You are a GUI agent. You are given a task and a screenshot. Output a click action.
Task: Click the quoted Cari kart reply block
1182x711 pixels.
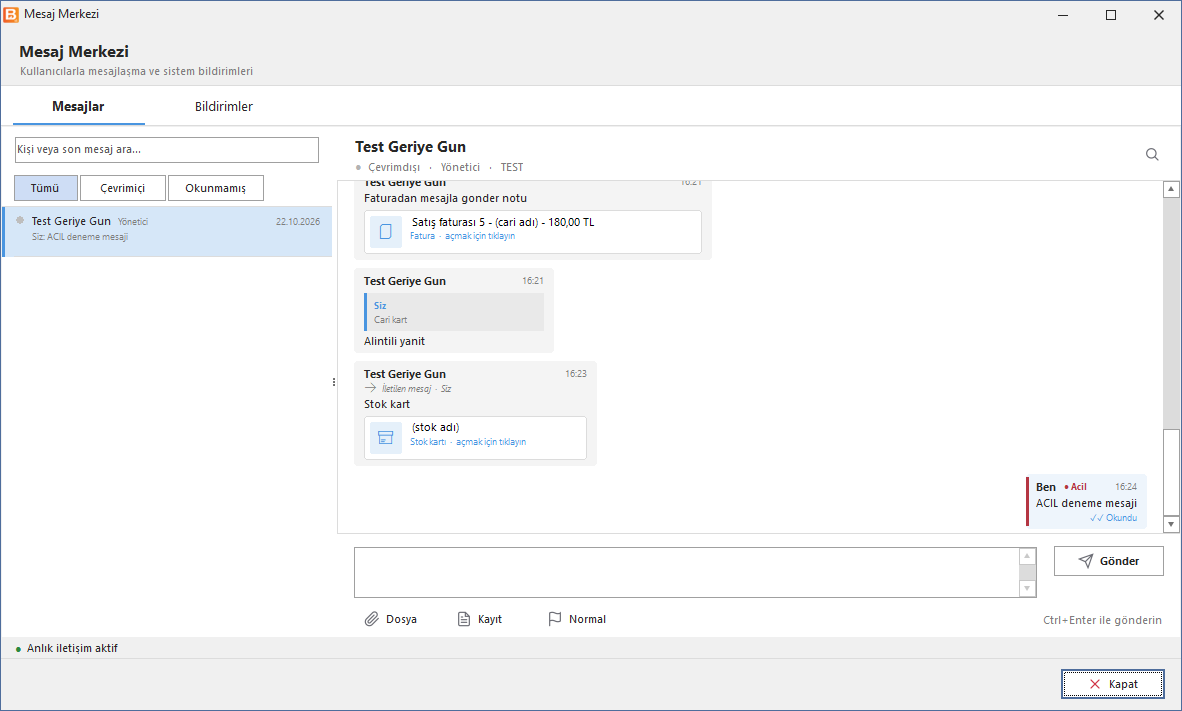(x=454, y=312)
